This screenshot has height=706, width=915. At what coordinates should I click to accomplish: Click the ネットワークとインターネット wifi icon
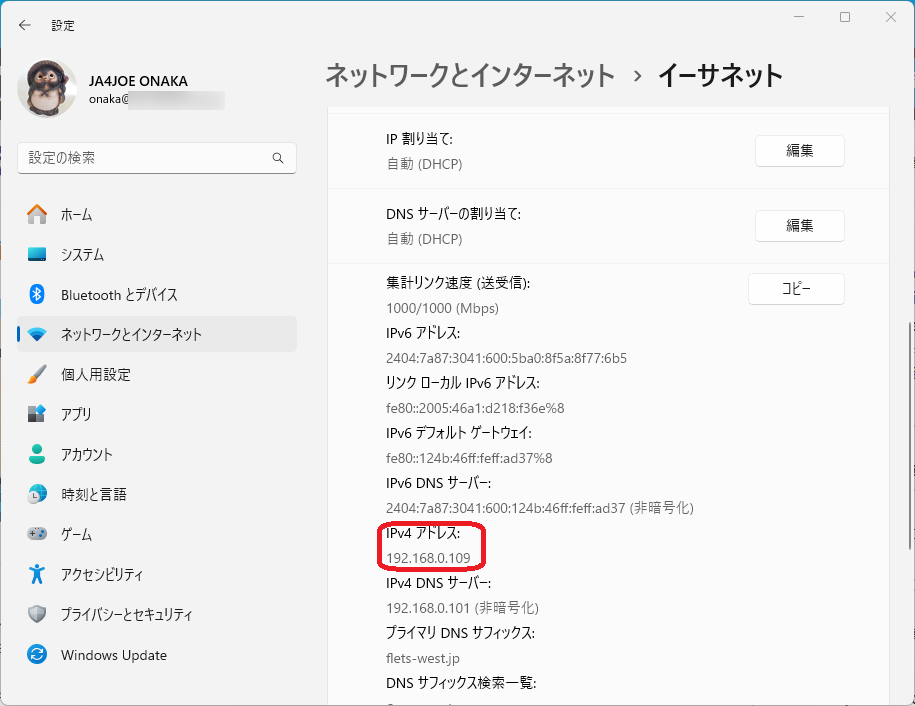tap(37, 334)
